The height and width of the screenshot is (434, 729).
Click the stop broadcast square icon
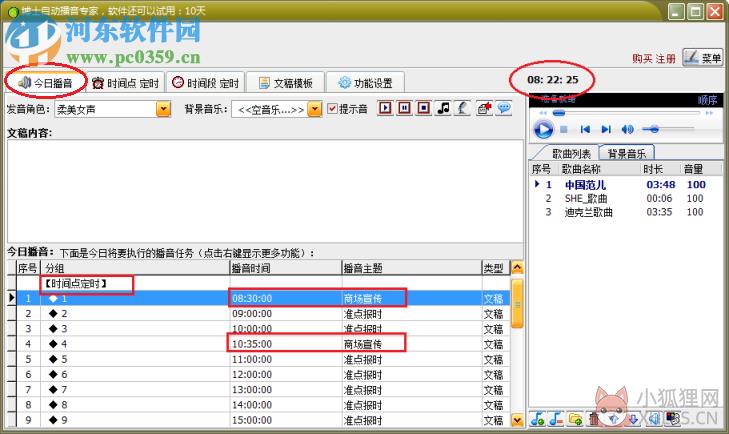[424, 108]
